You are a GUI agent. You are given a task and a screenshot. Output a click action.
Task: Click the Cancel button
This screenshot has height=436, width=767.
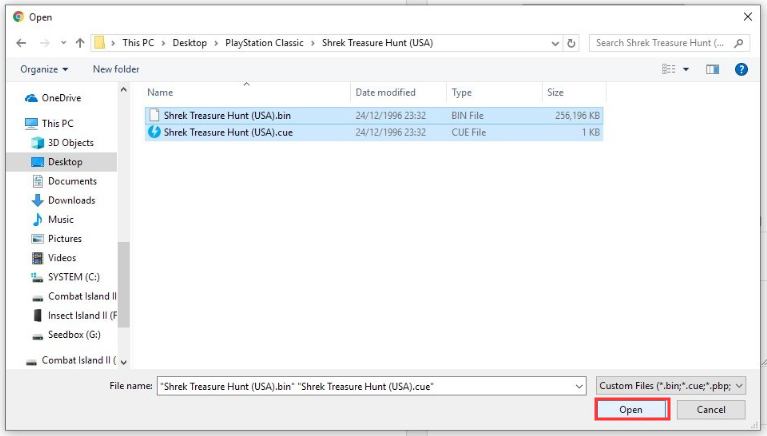coord(711,410)
